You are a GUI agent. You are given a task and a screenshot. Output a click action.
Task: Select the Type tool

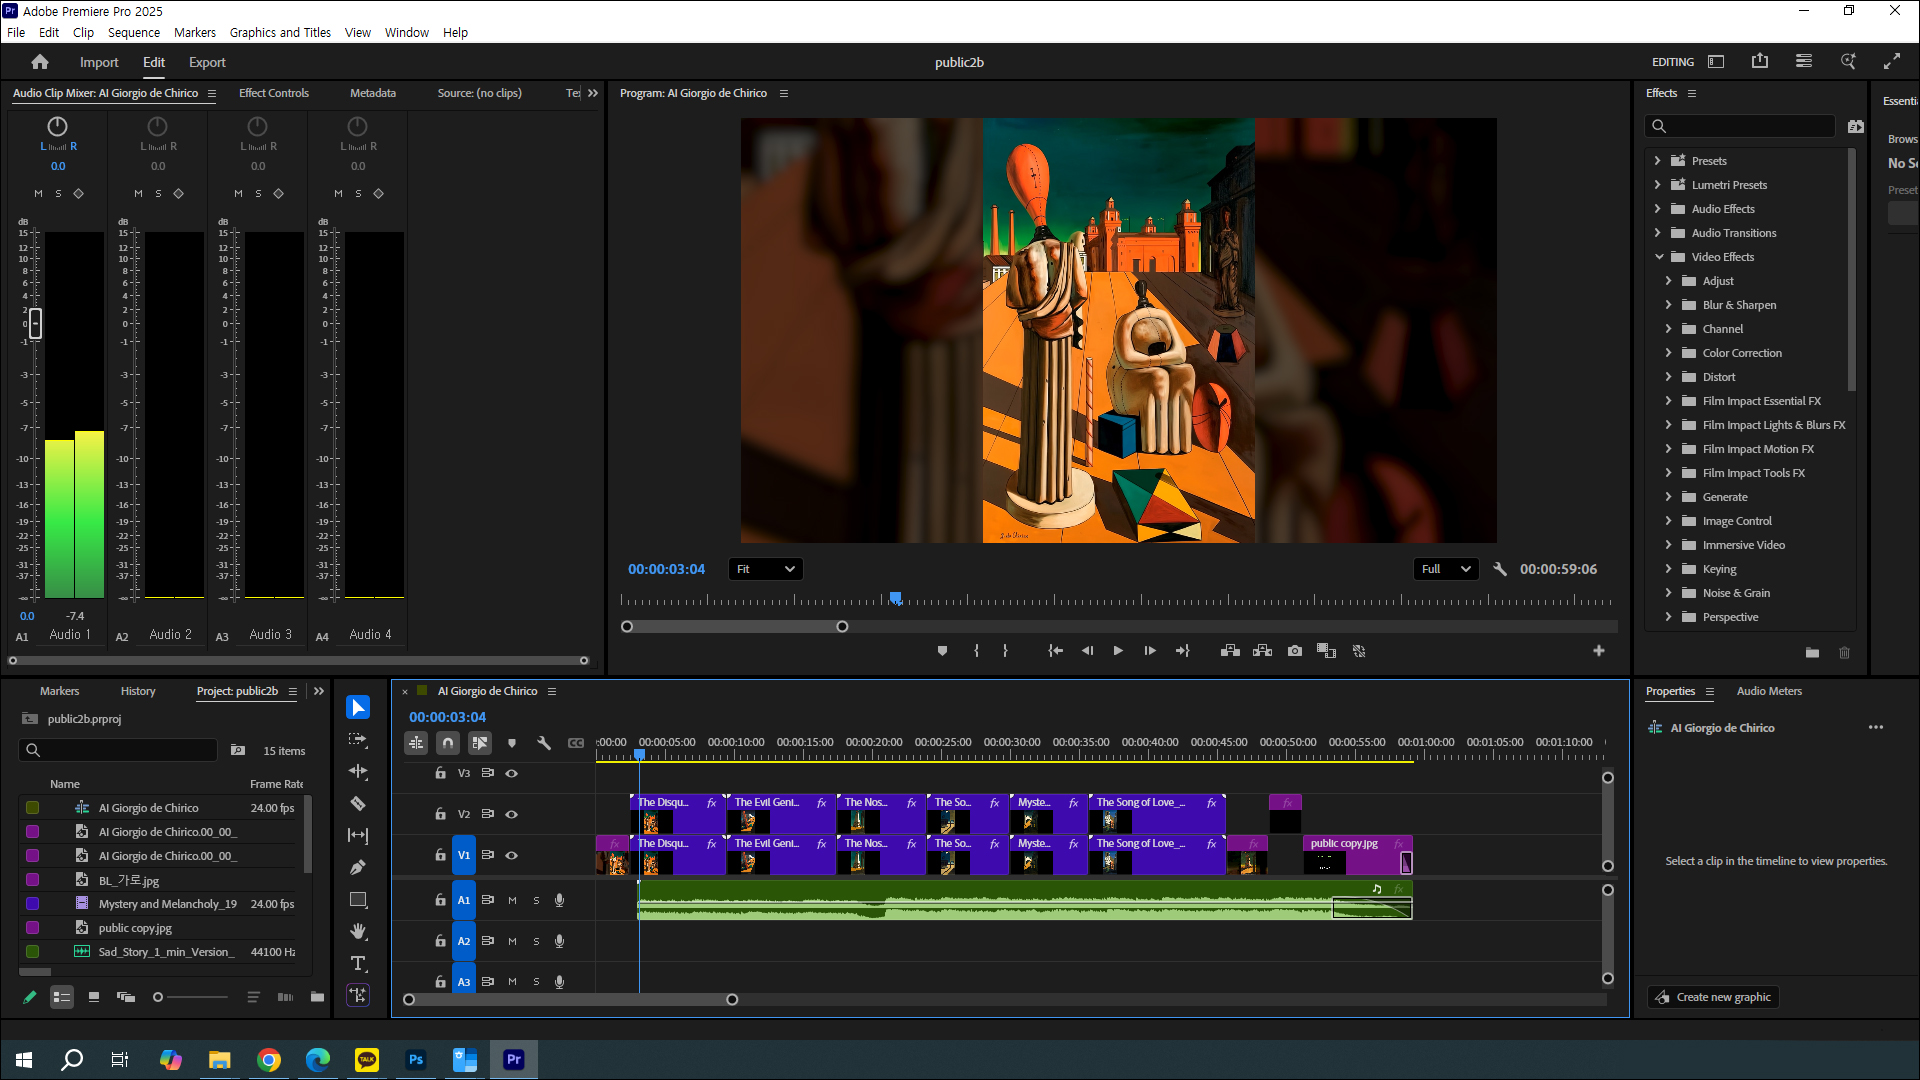358,964
